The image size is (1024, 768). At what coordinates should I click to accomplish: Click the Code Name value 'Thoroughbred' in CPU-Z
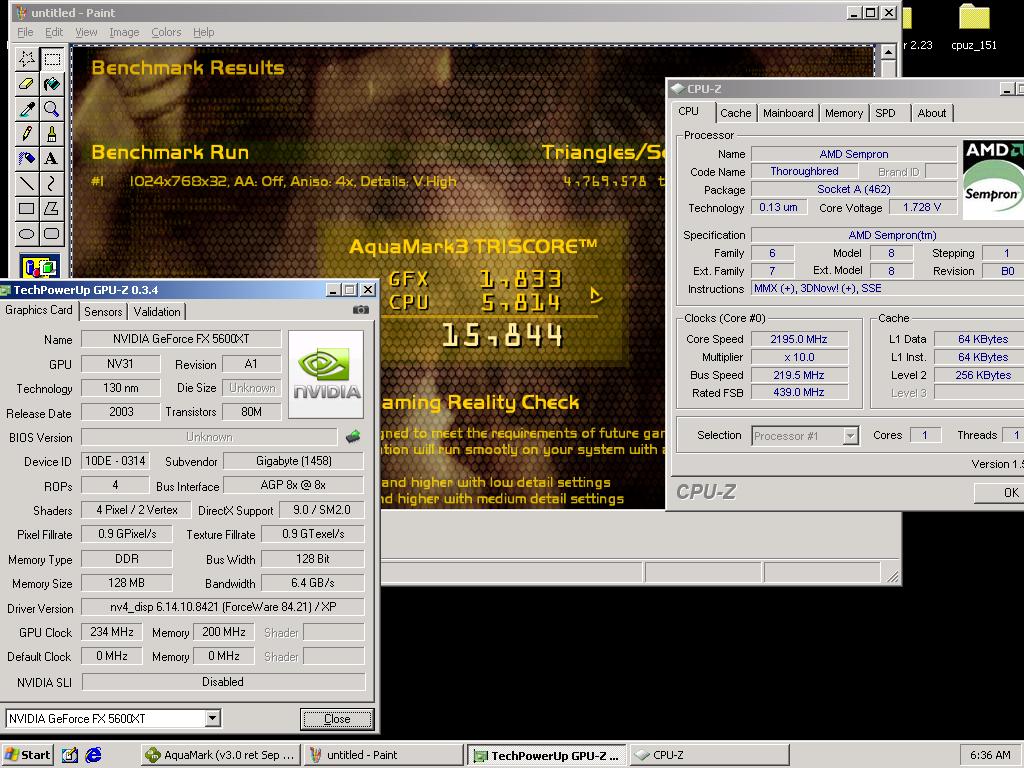click(804, 171)
